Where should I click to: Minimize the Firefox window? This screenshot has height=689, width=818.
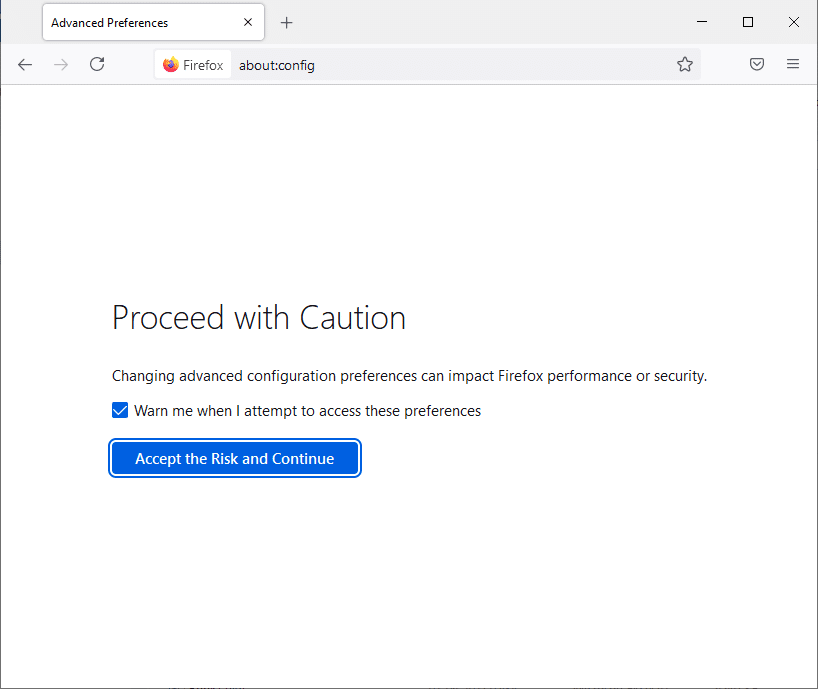point(702,22)
